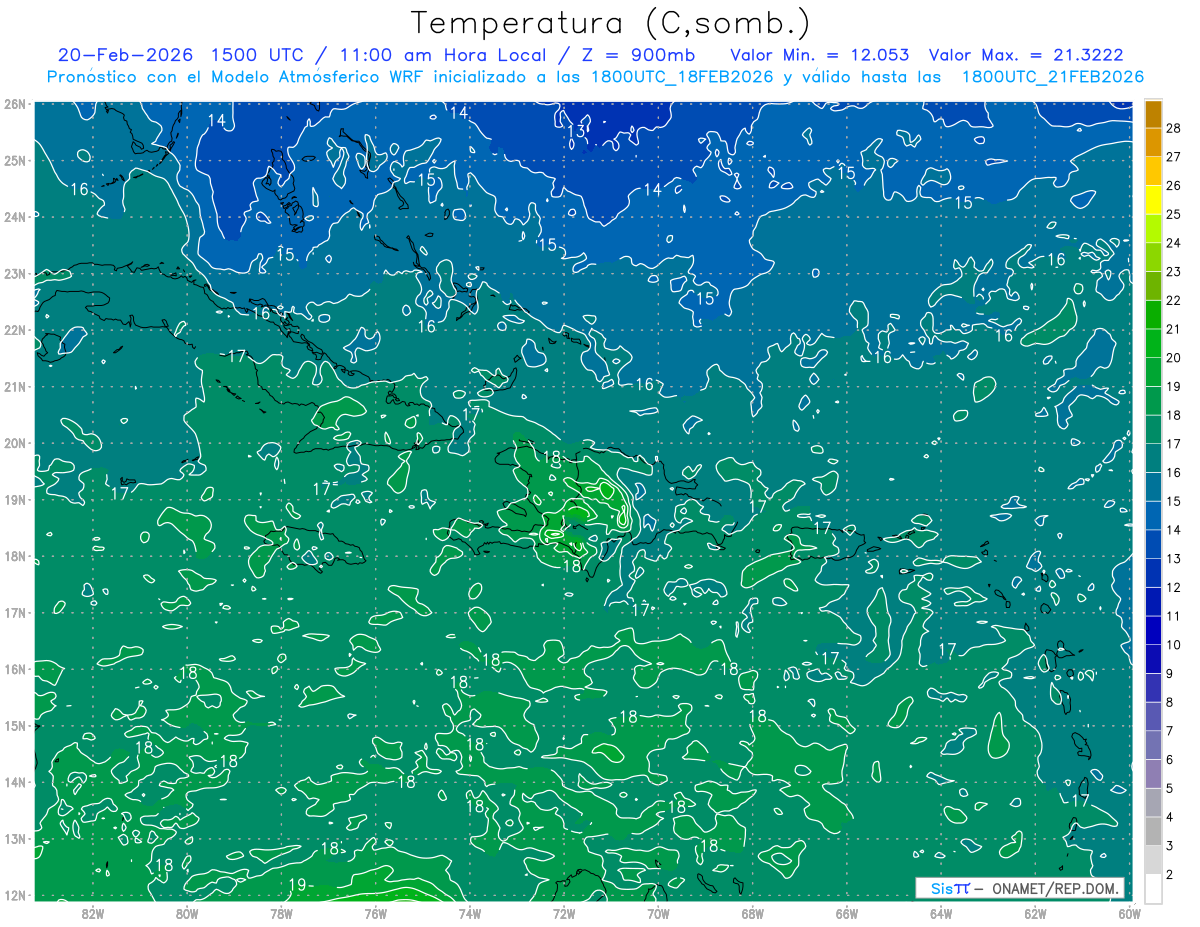
Task: Click the date text '20-Feb-2026'
Action: [126, 55]
